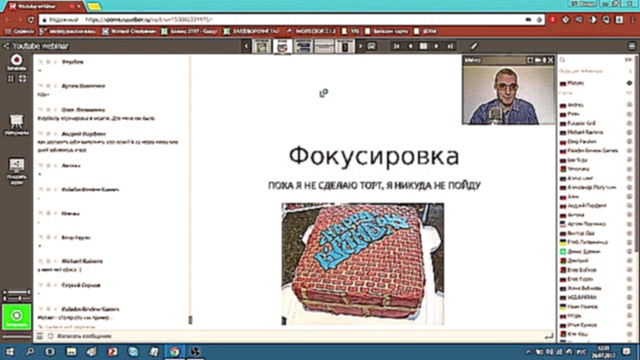Viewport: 640px width, 360px height.
Task: Click the red extension icon in the browser toolbar
Action: click(553, 19)
